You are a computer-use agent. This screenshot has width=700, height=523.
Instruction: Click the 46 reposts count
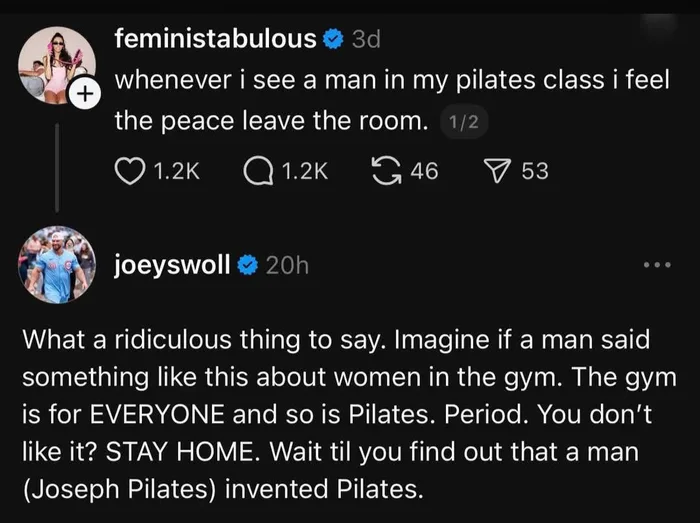[425, 171]
